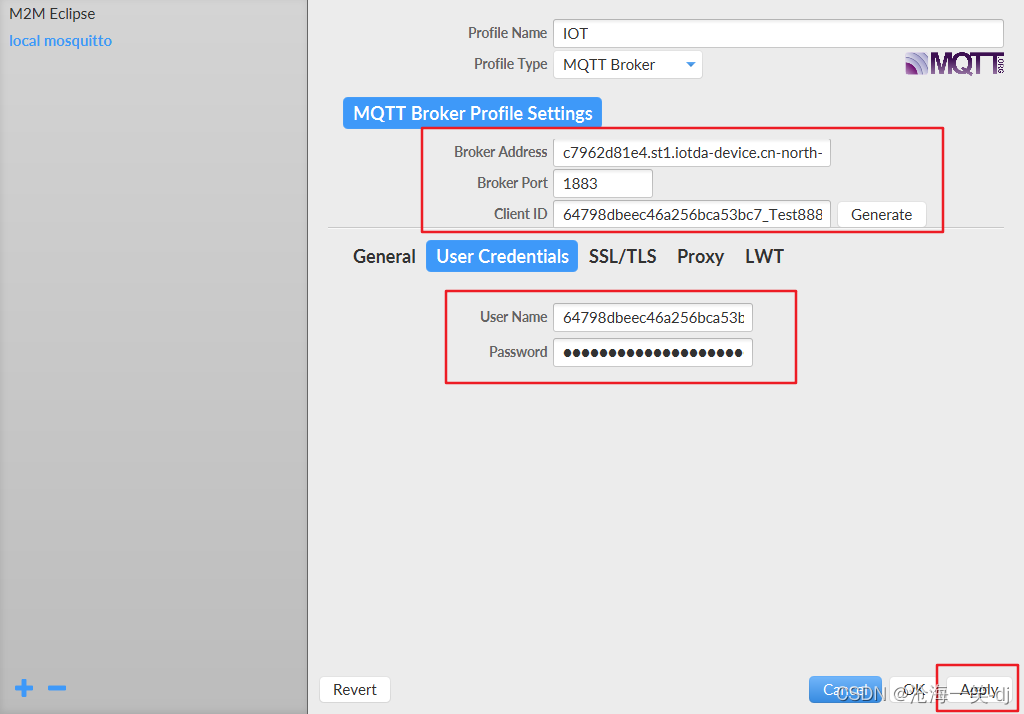Click the MQTT.org logo
Viewport: 1024px width, 714px height.
tap(954, 63)
